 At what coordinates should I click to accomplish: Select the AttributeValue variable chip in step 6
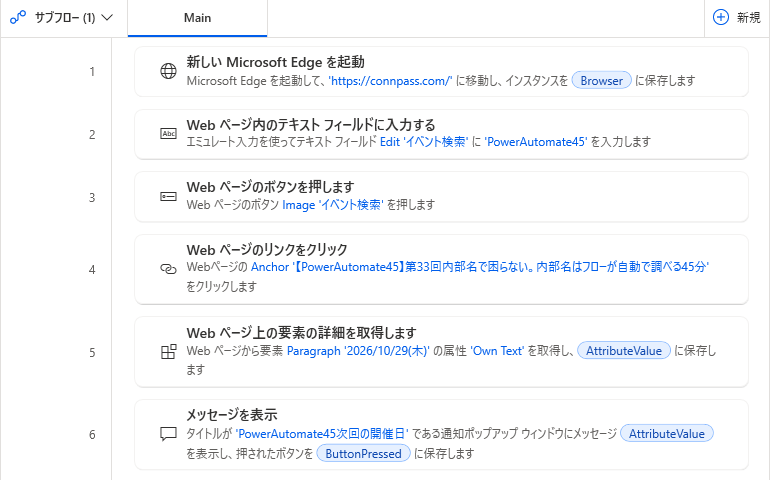coord(666,434)
